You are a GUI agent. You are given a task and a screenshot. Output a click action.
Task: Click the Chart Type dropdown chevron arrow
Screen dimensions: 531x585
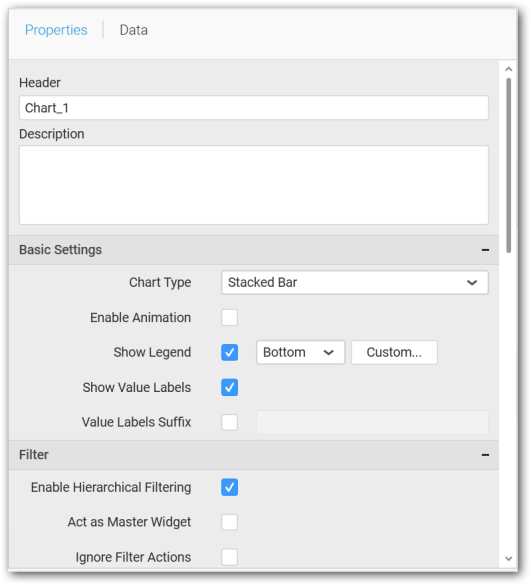tap(472, 282)
